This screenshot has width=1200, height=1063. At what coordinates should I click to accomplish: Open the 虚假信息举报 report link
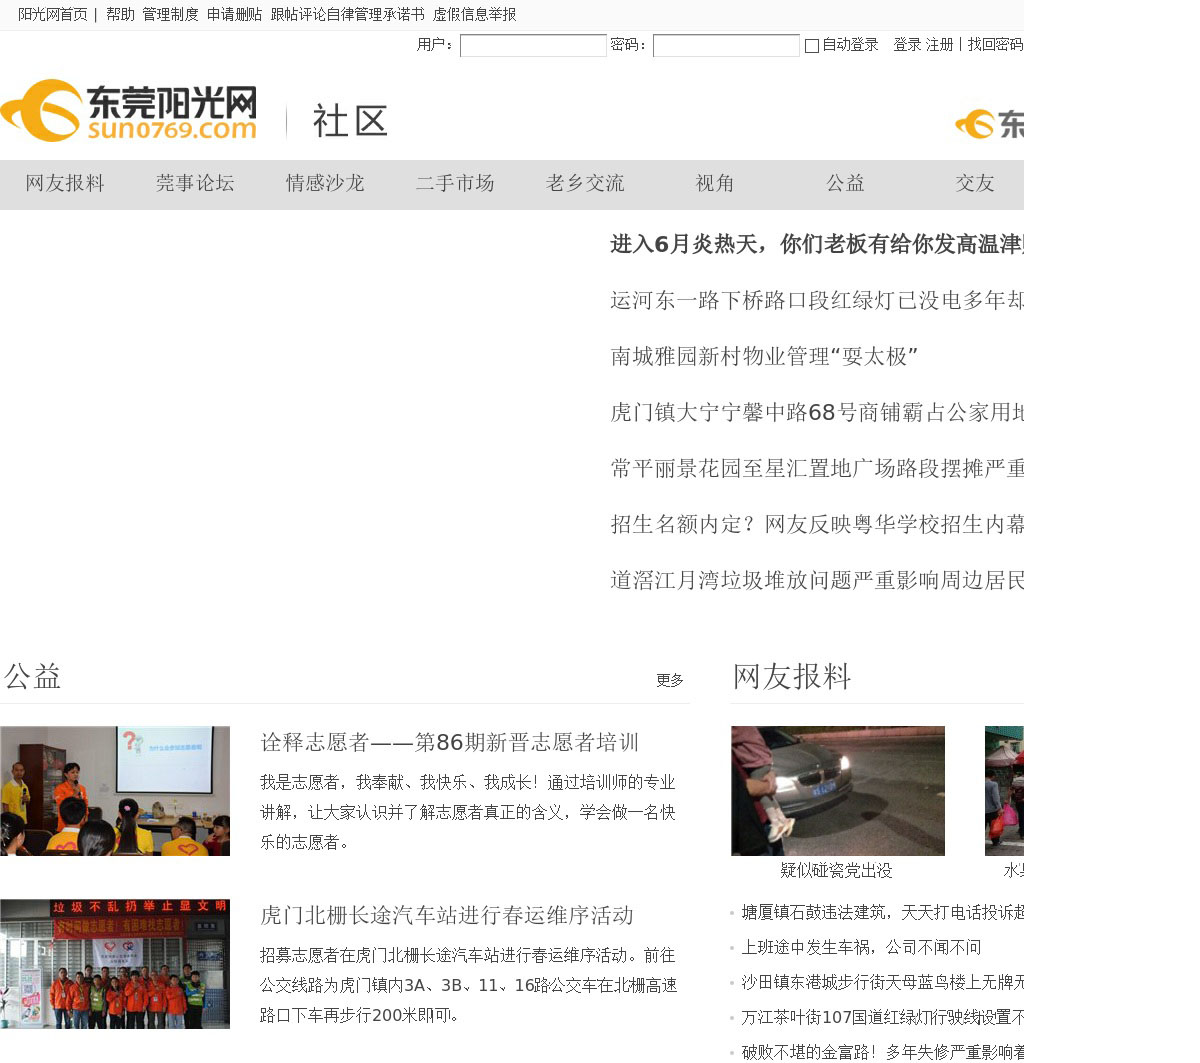[x=474, y=15]
